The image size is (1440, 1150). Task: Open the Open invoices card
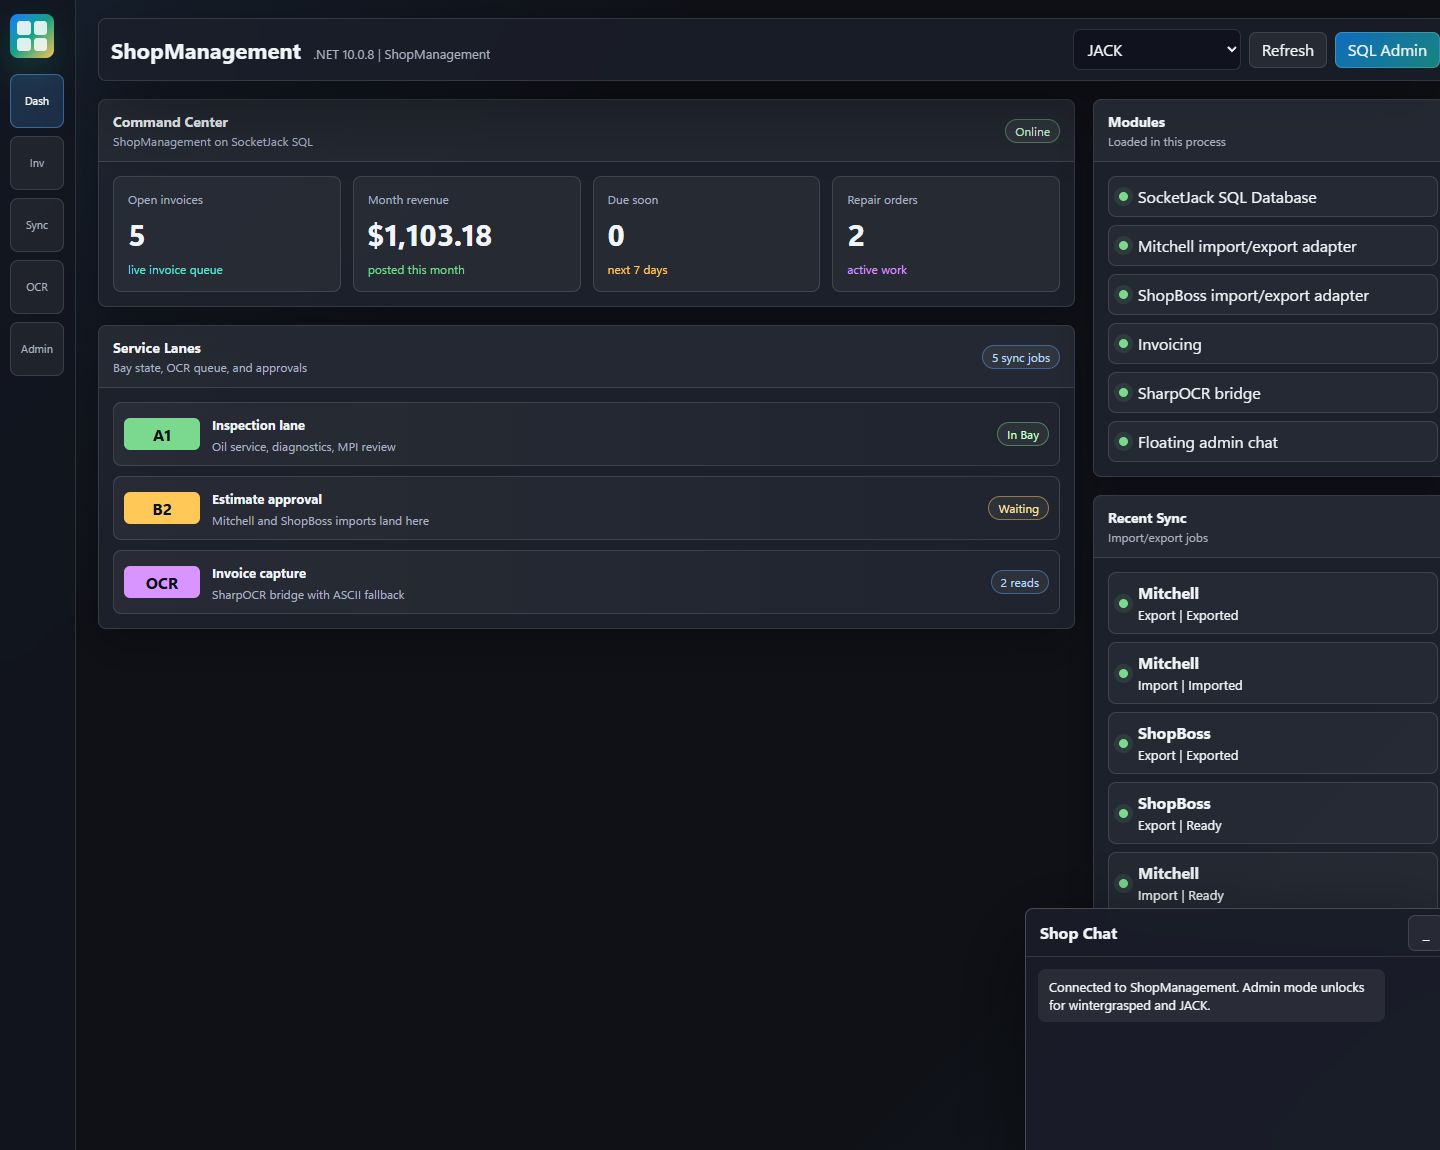point(227,234)
